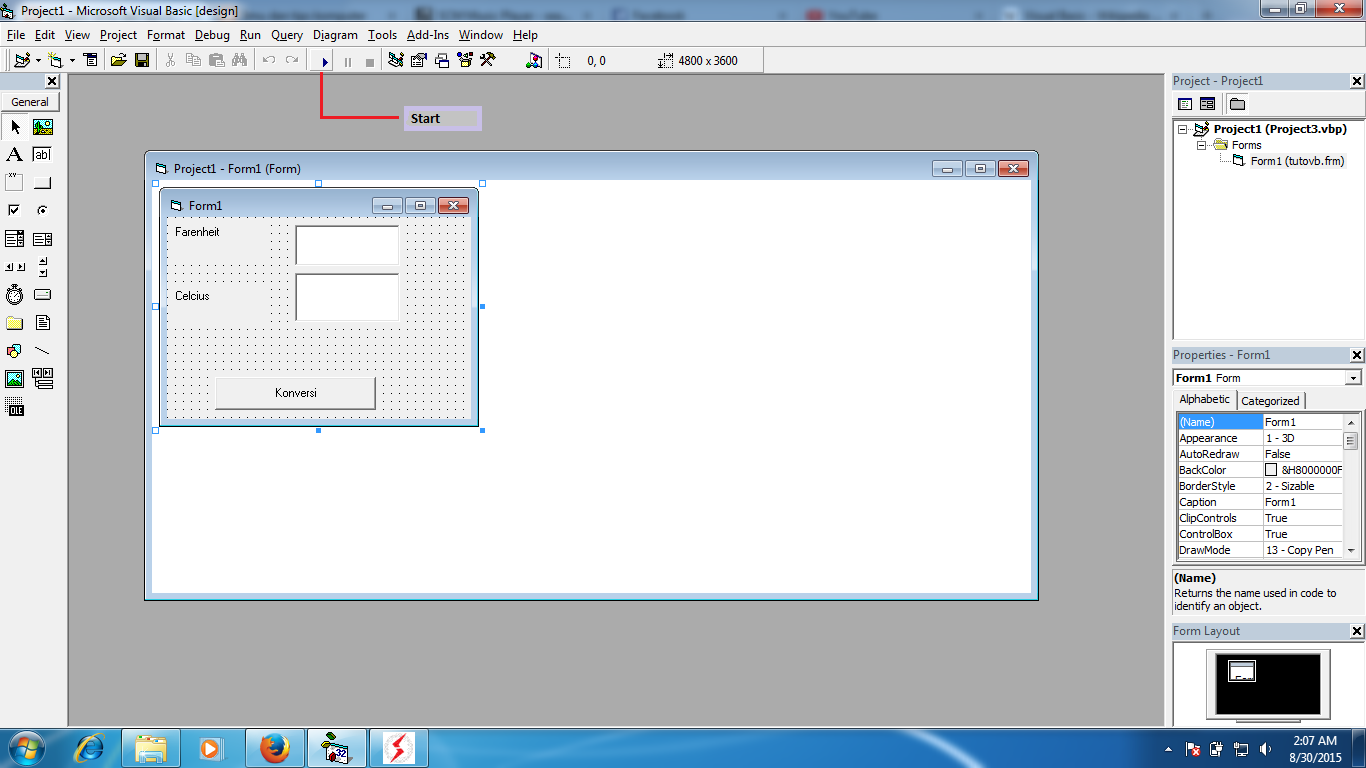Select the Data control tool

click(x=42, y=379)
